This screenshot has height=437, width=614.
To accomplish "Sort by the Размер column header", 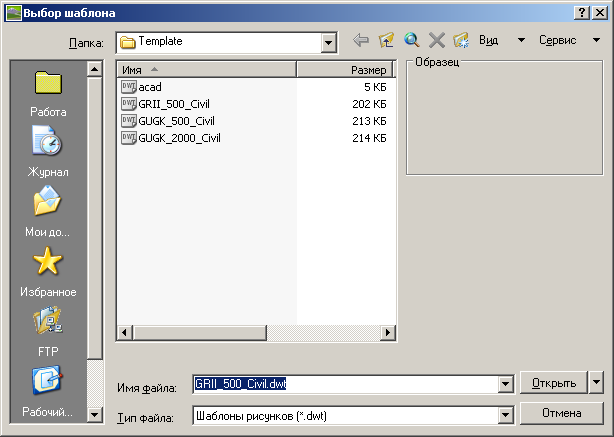I will (345, 70).
